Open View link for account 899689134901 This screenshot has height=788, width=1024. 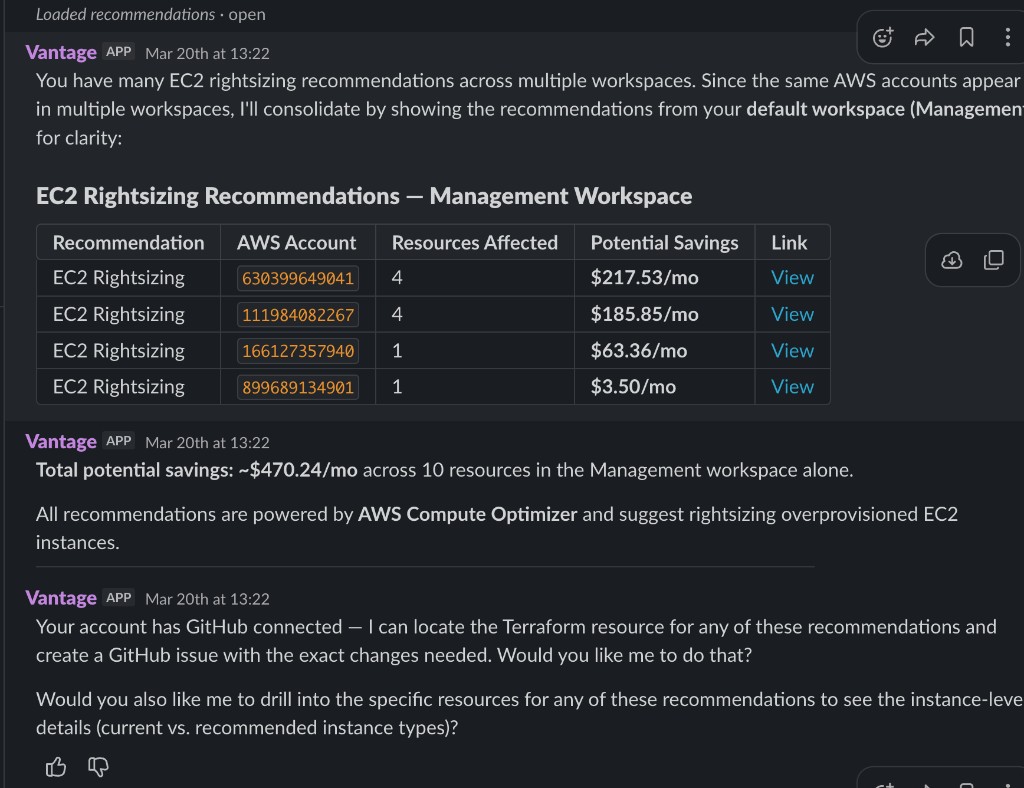(792, 386)
